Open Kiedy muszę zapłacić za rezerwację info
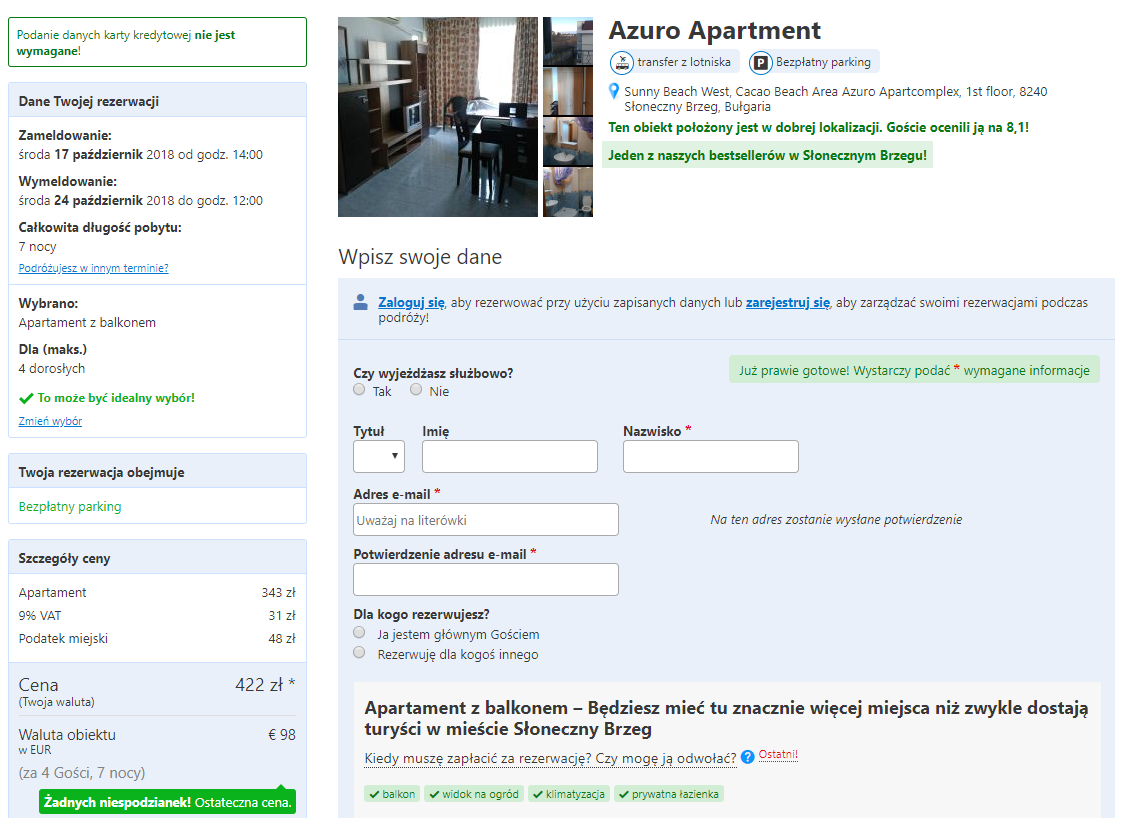The image size is (1124, 818). coord(550,758)
